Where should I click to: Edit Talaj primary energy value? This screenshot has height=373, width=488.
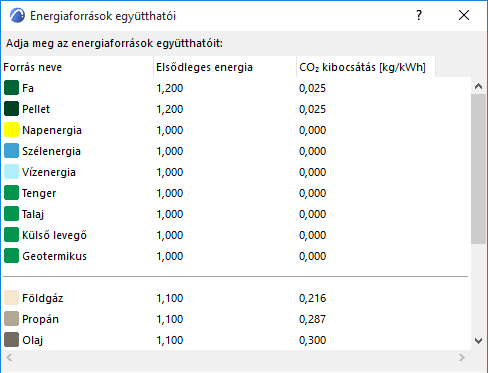pyautogui.click(x=170, y=214)
